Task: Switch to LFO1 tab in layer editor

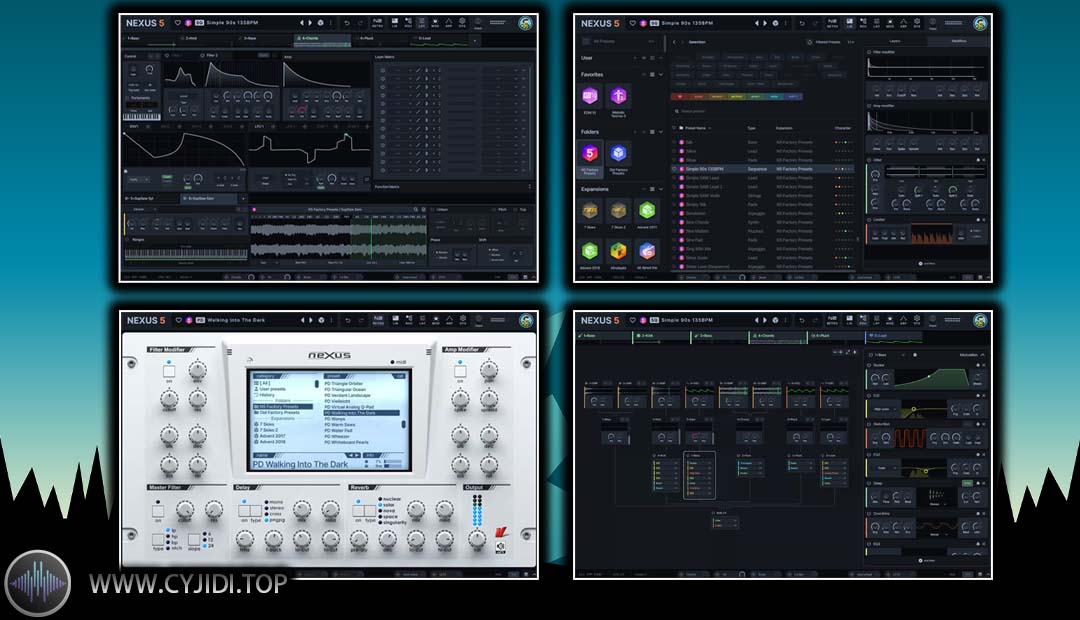Action: coord(259,127)
